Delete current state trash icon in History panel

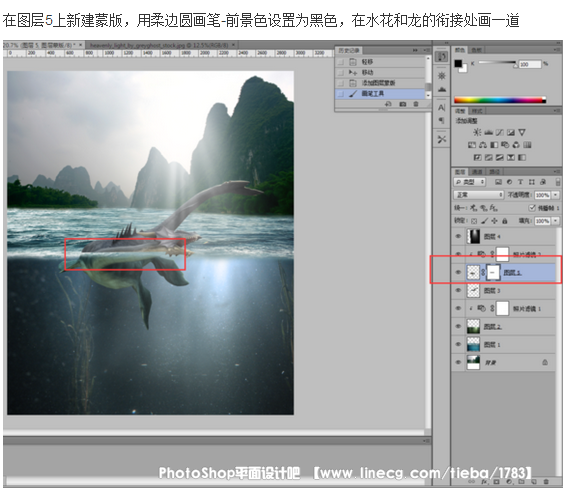coord(416,104)
